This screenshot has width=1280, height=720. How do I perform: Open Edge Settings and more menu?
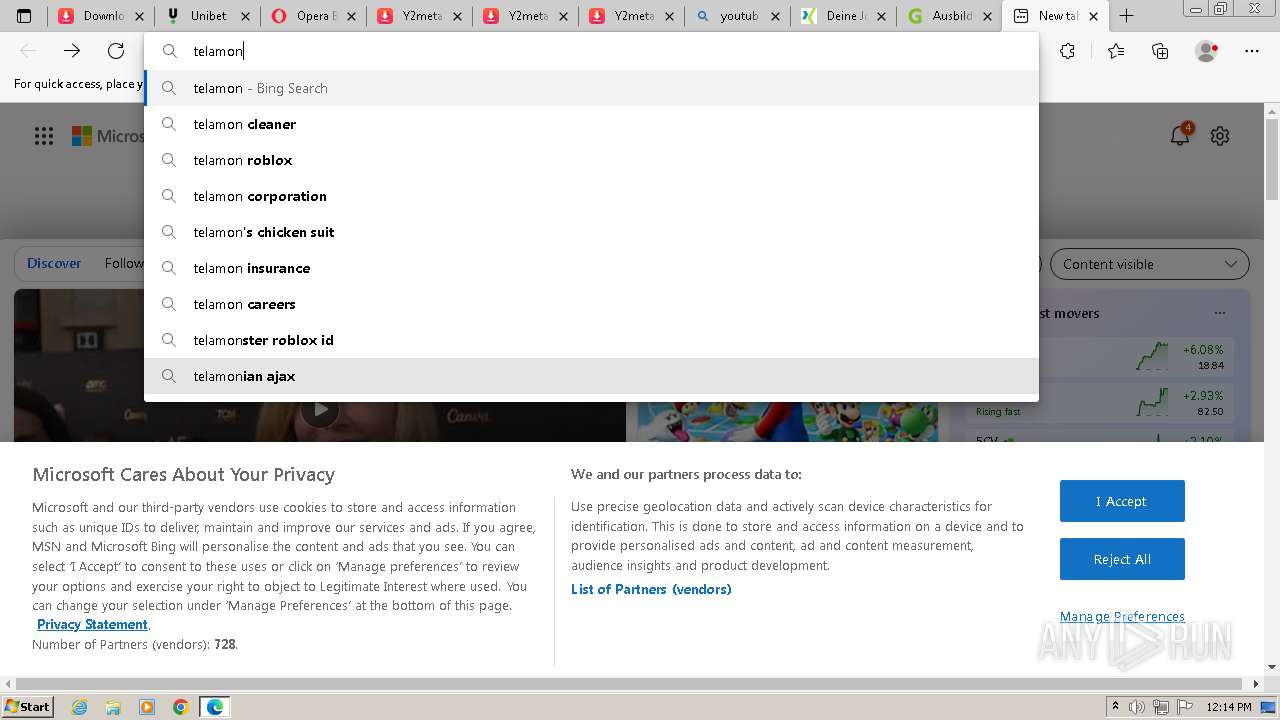[x=1252, y=51]
